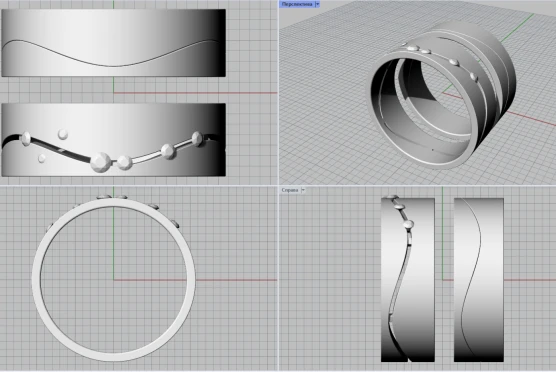Click the Перспектива viewport title label

[x=297, y=4]
